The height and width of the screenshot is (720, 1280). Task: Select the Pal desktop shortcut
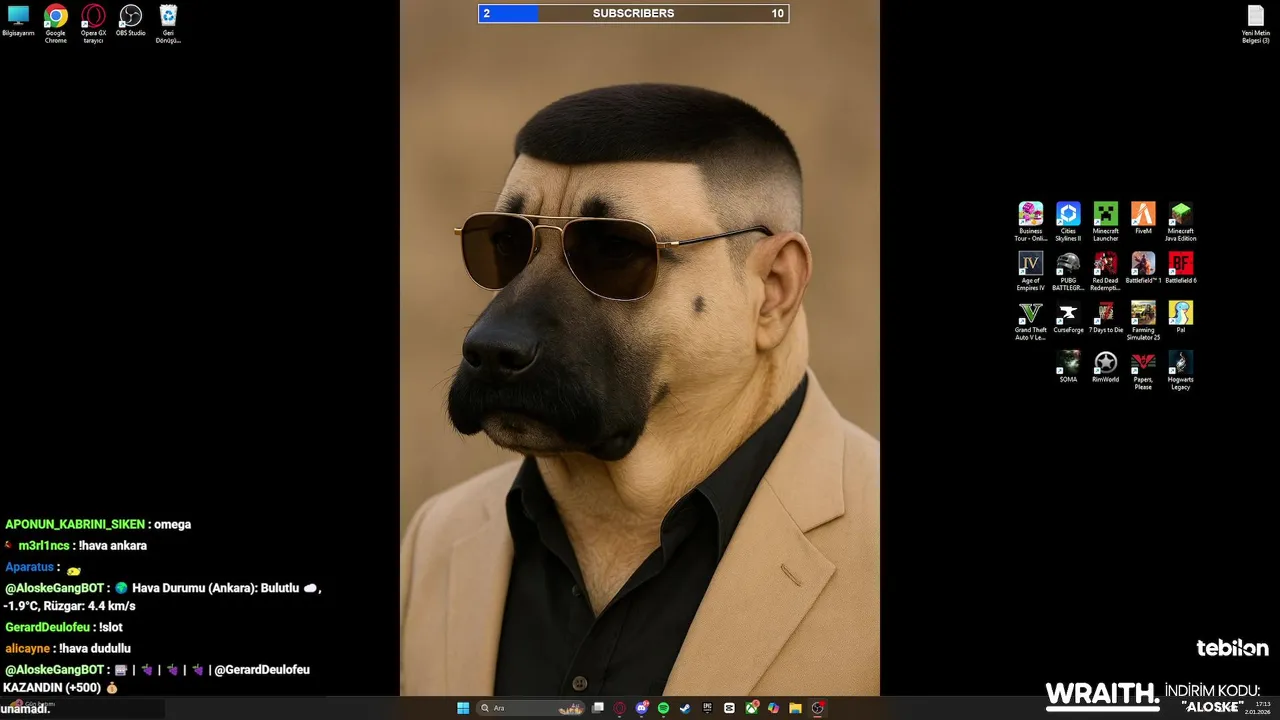tap(1180, 318)
